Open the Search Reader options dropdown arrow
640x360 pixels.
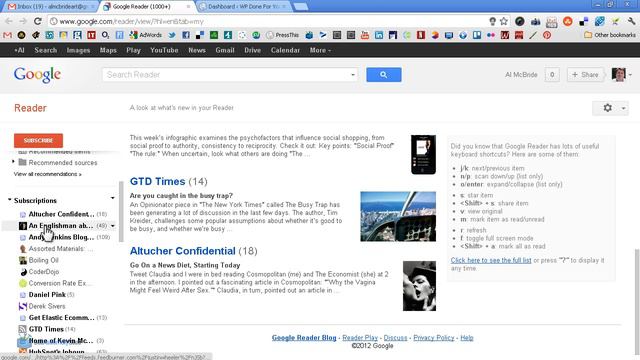353,75
